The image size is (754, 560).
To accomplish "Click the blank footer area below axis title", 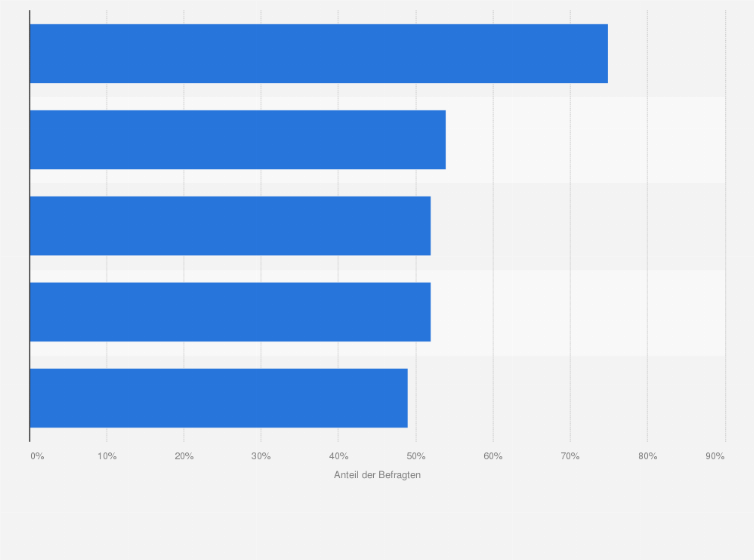I will (377, 522).
